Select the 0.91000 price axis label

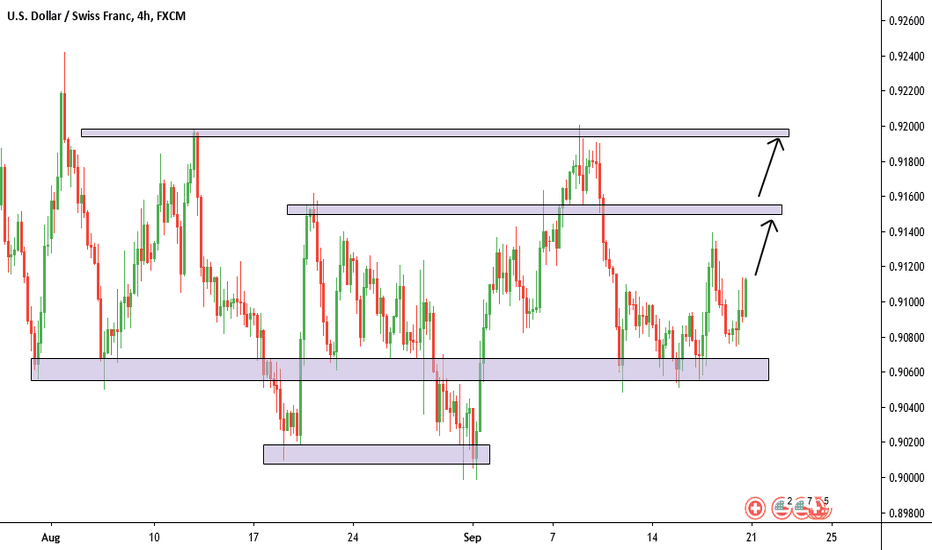pyautogui.click(x=906, y=302)
